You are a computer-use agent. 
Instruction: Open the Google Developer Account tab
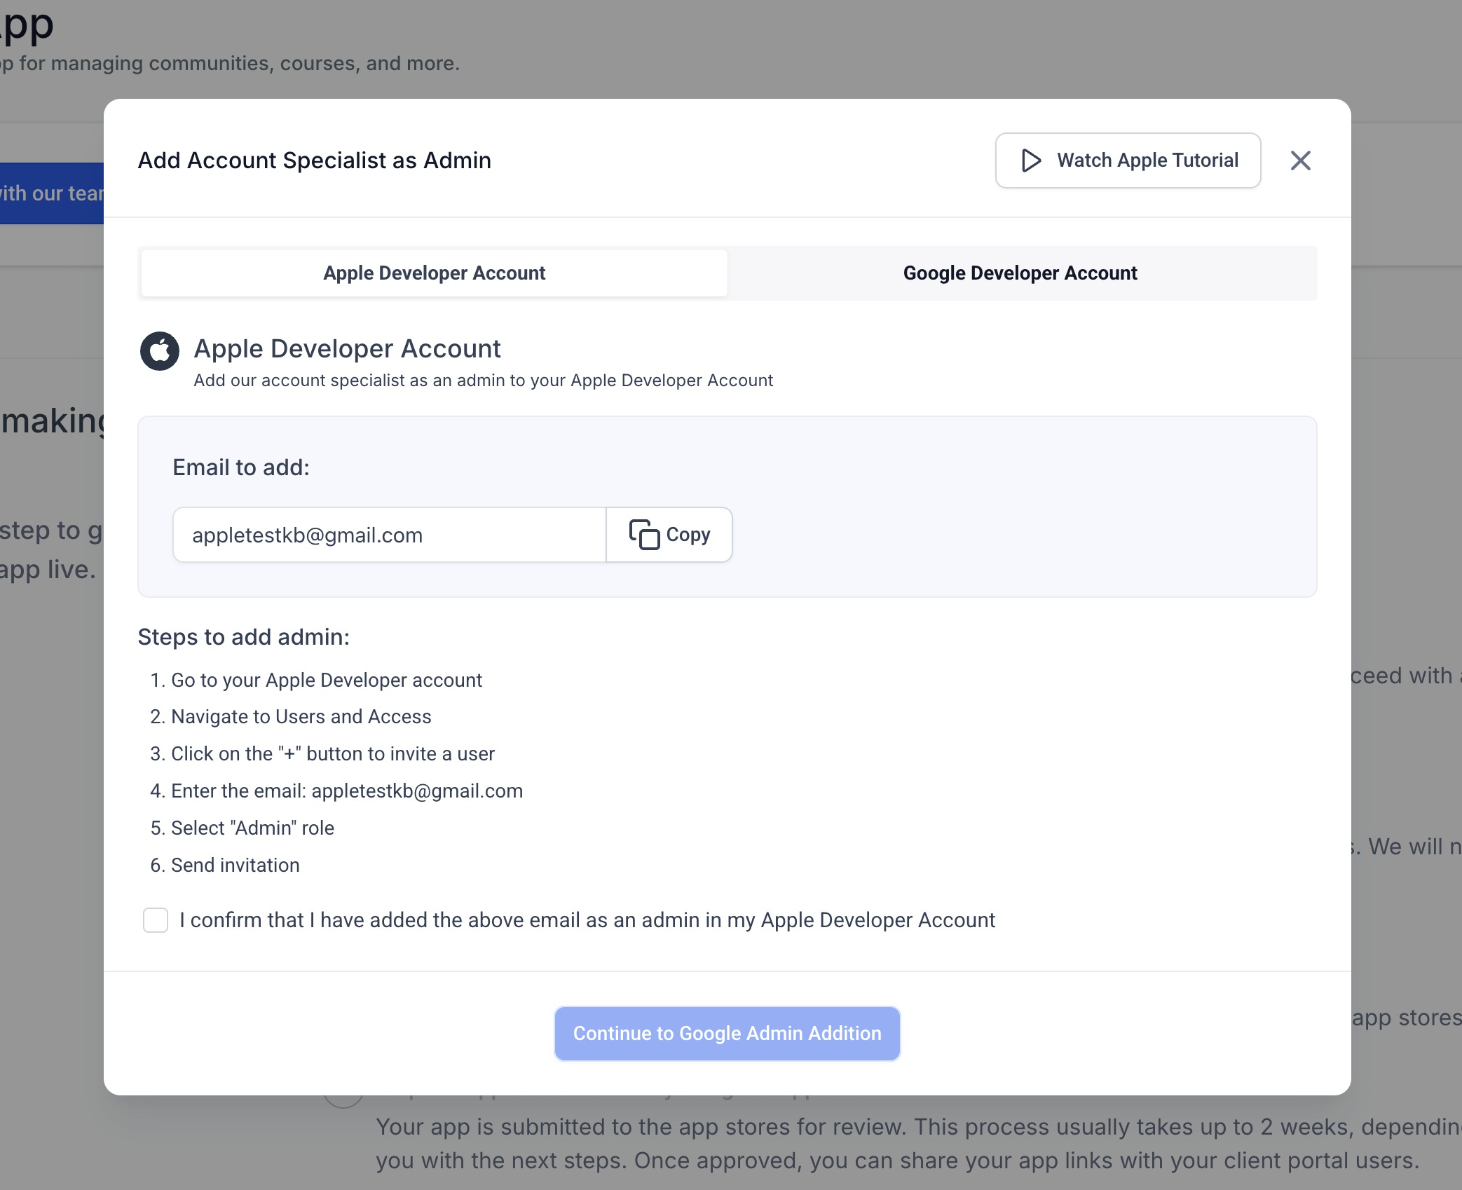1020,273
